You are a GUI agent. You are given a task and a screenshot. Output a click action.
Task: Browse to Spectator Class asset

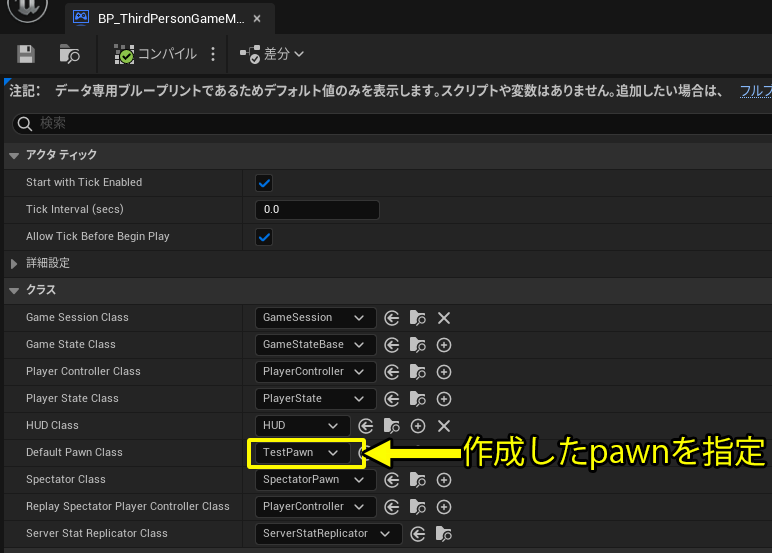point(418,481)
